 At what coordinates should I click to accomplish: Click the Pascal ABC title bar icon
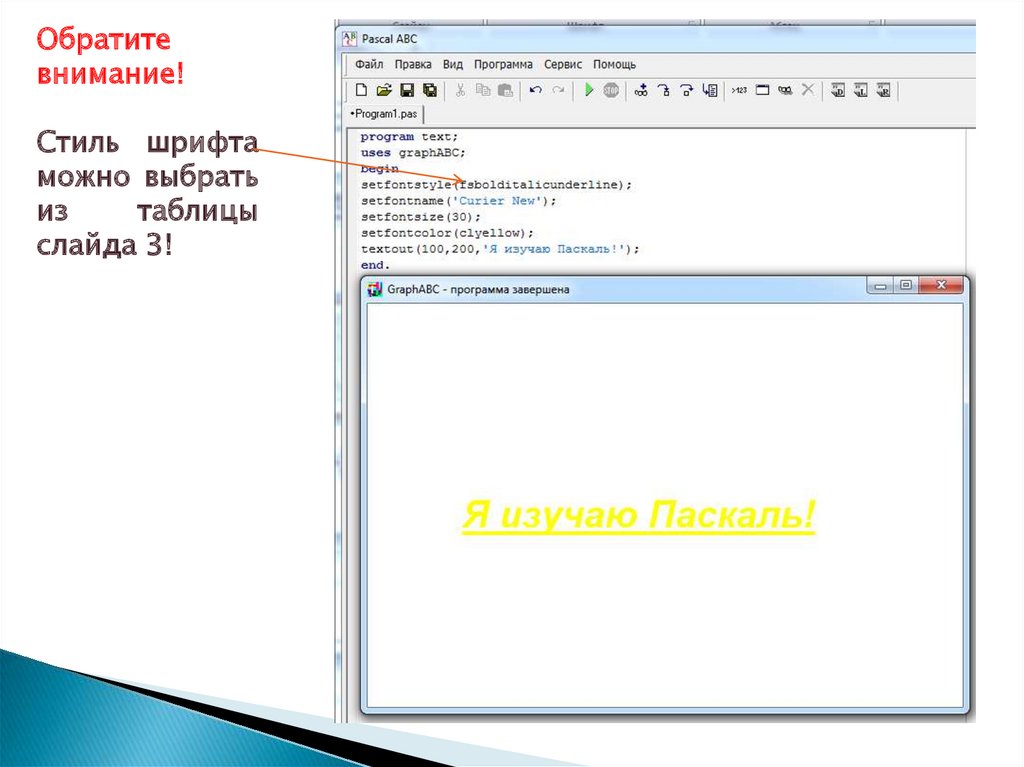pos(349,39)
